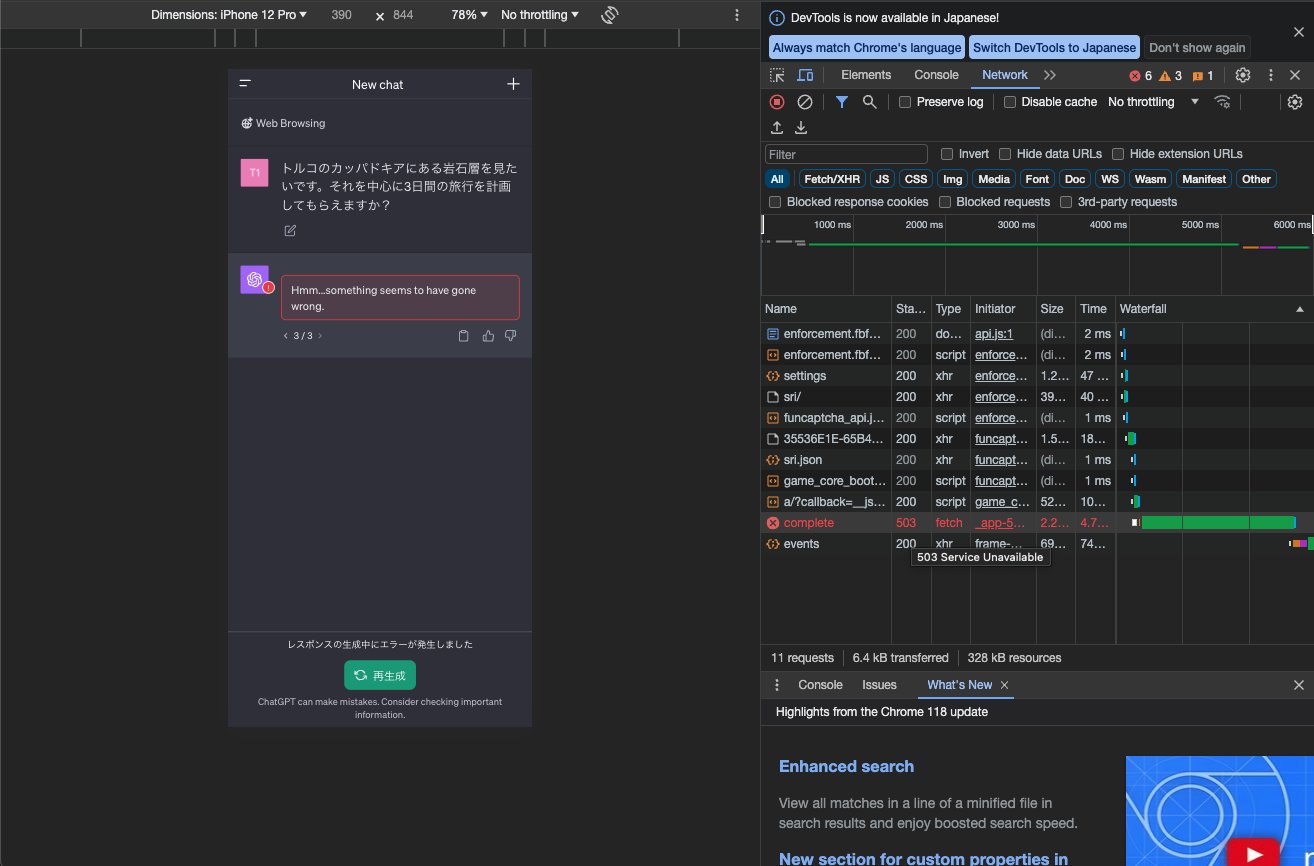Click the 再生成 regenerate button
1314x866 pixels.
click(380, 675)
